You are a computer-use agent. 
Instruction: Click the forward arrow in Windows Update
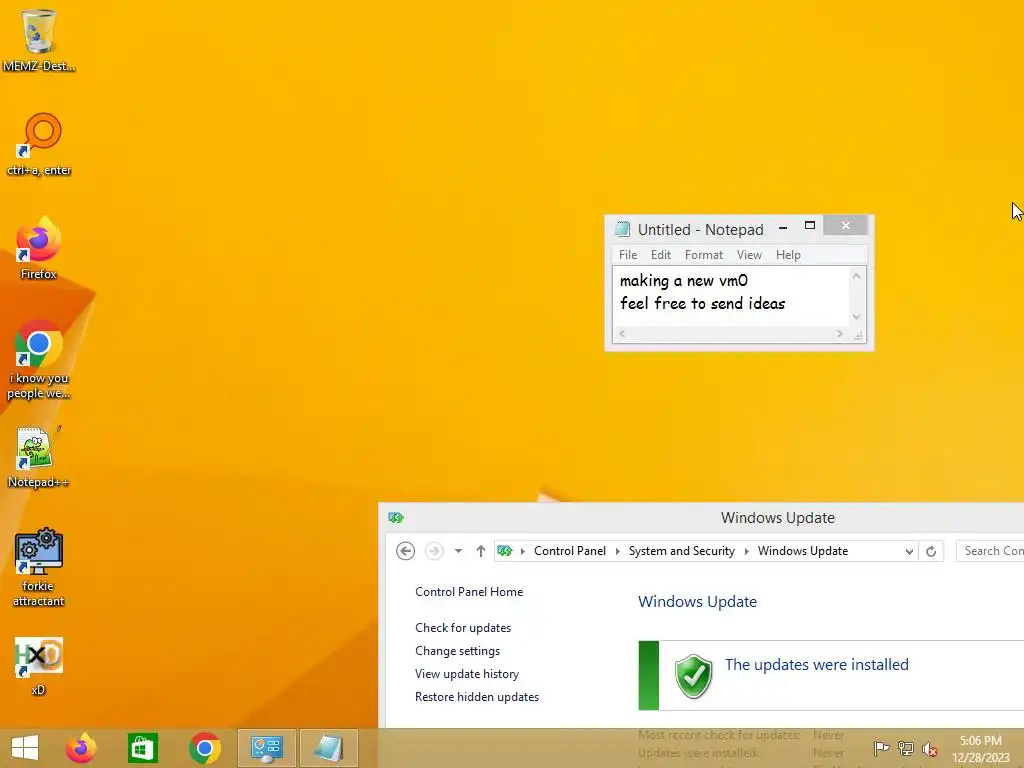[x=434, y=551]
